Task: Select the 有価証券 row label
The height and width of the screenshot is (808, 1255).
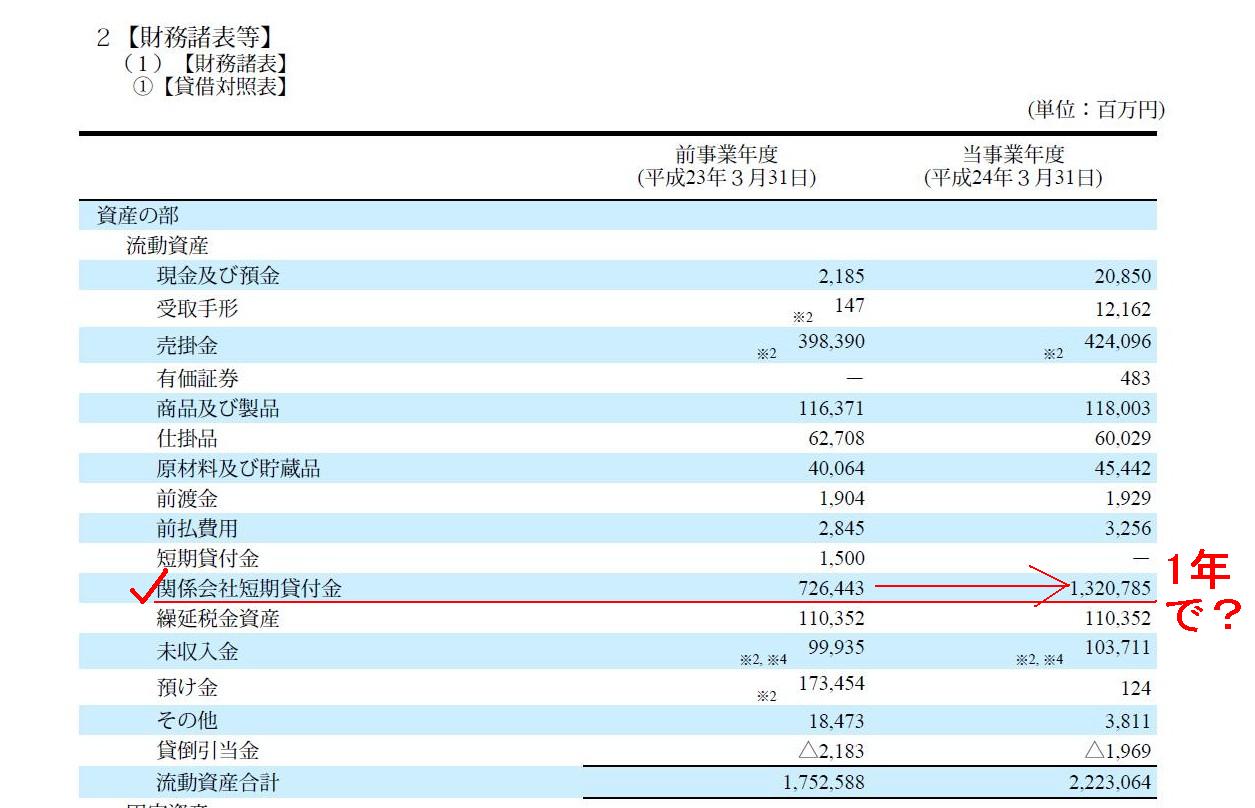Action: (x=197, y=378)
